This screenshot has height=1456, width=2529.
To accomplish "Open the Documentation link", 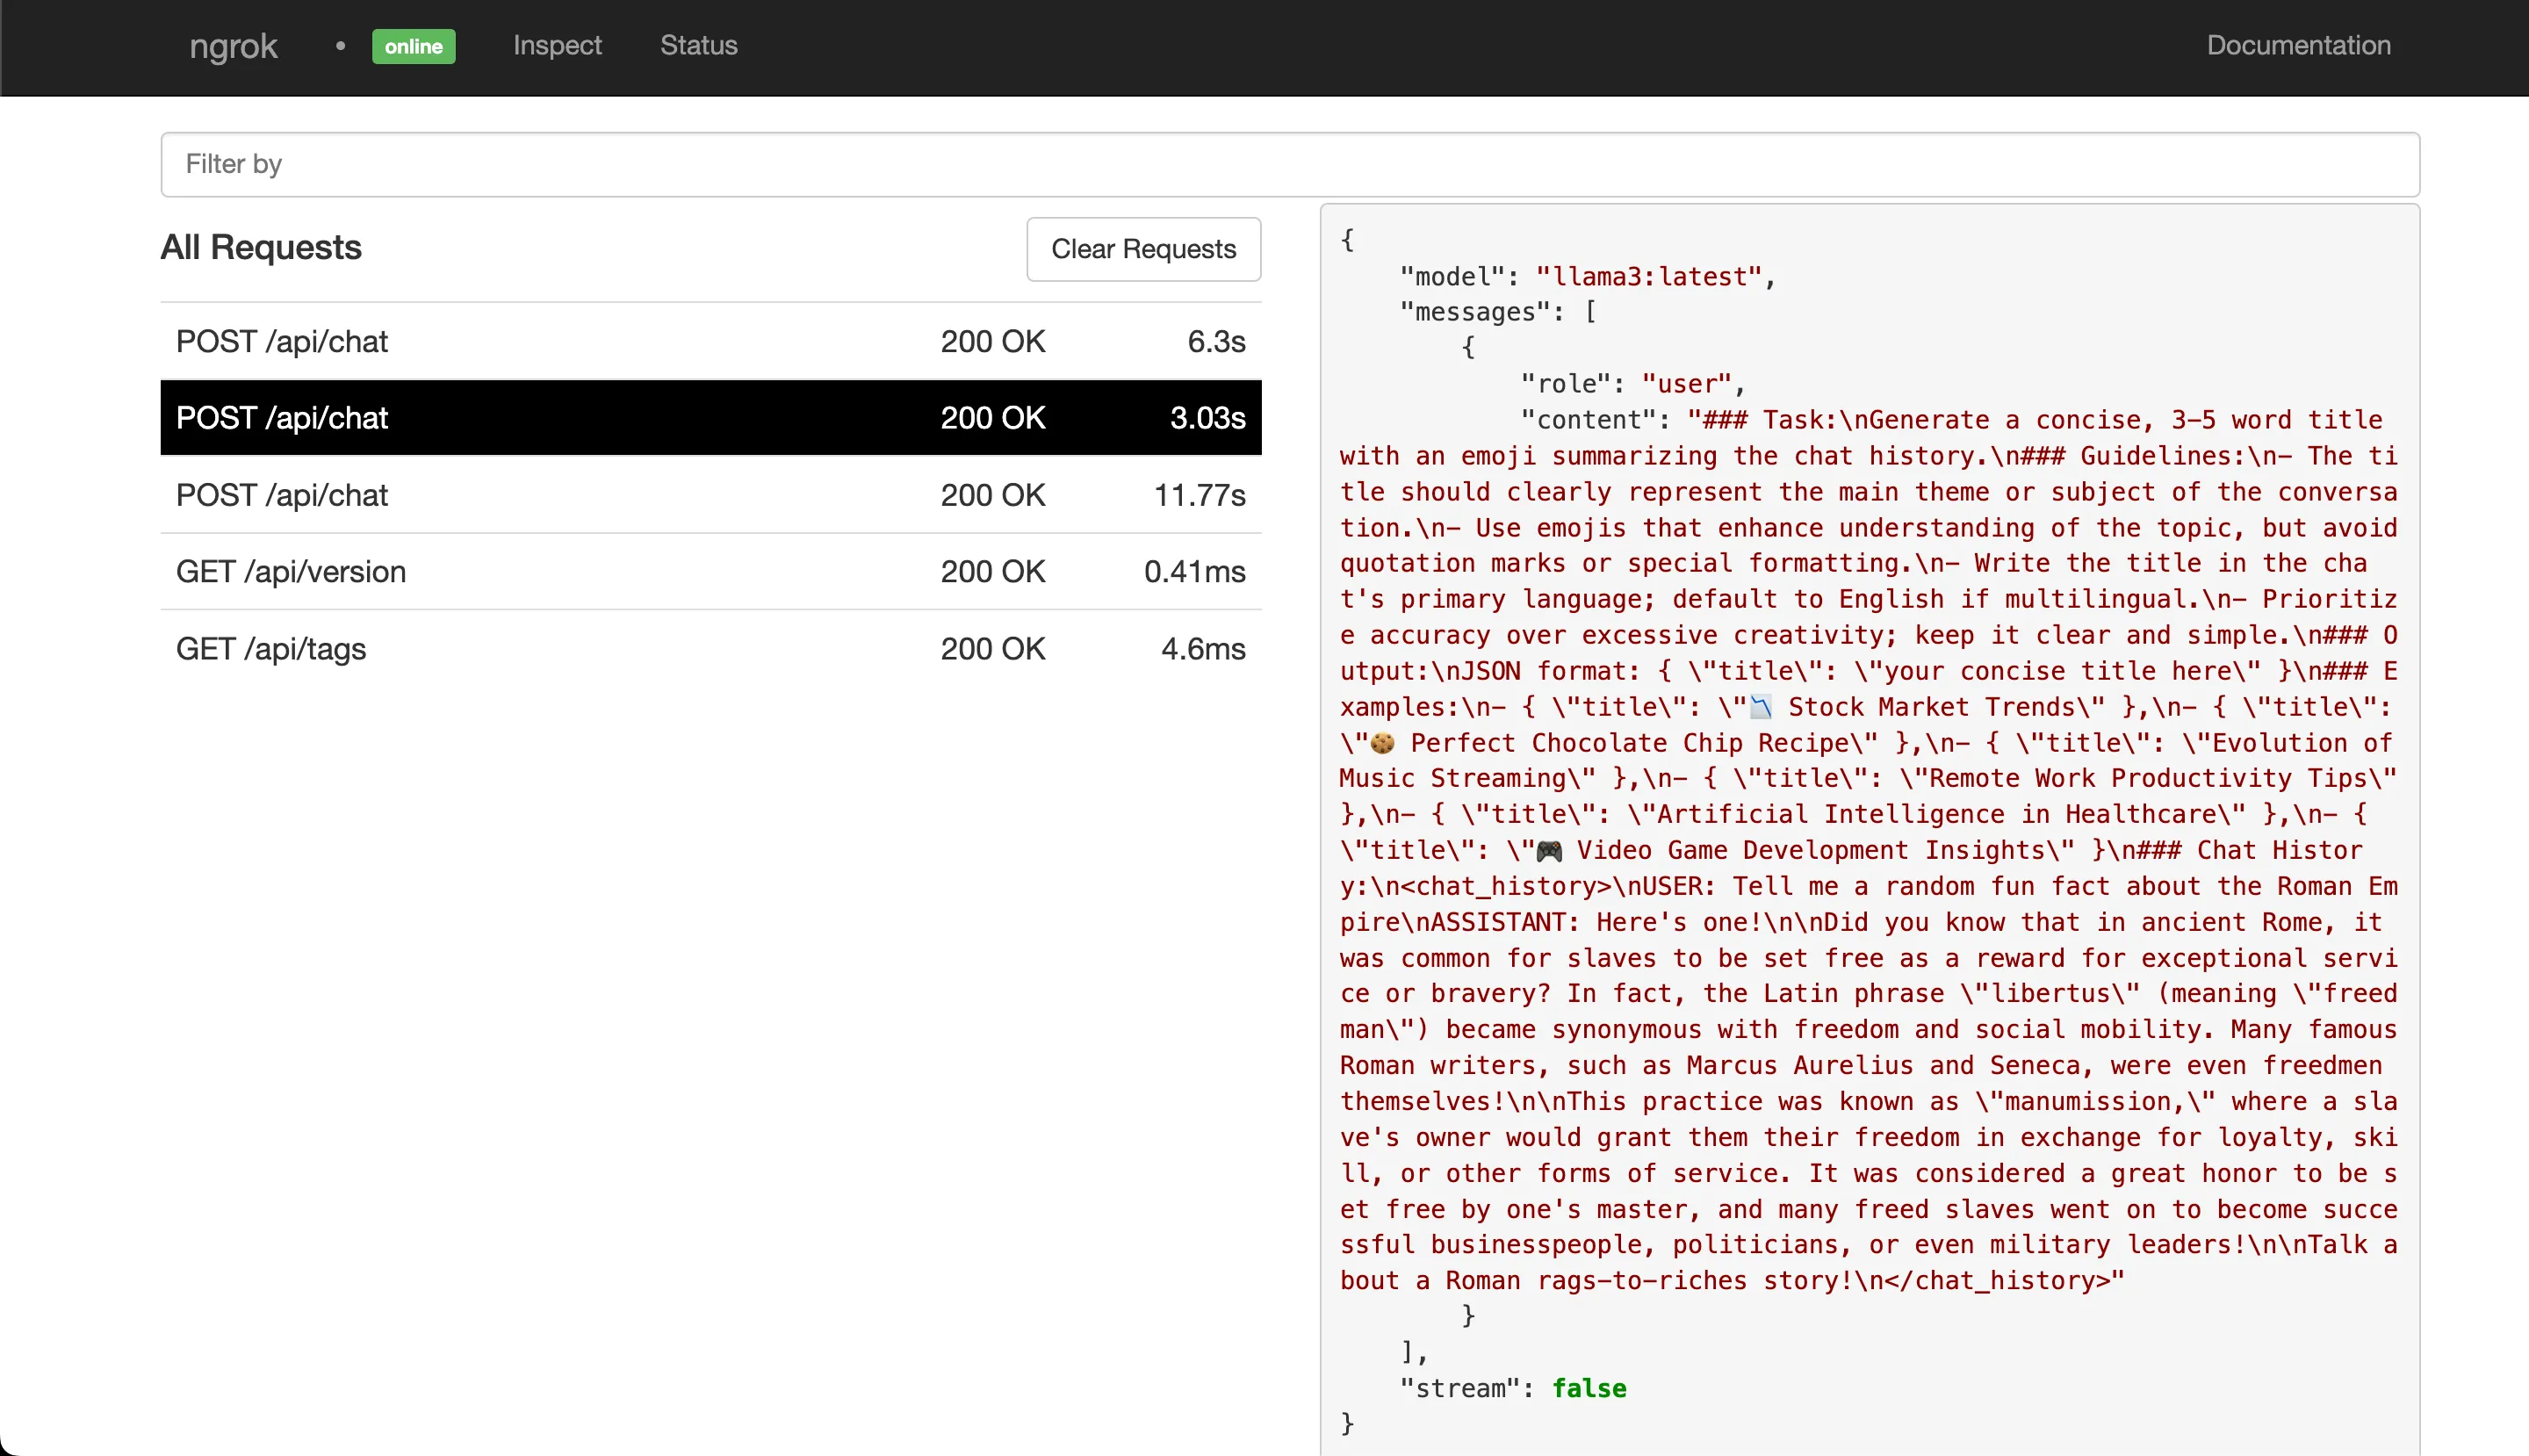I will pos(2298,45).
